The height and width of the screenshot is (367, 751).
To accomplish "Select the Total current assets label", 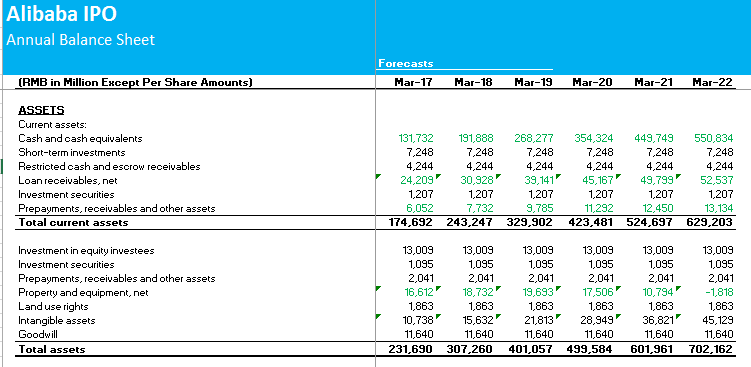I will (73, 222).
